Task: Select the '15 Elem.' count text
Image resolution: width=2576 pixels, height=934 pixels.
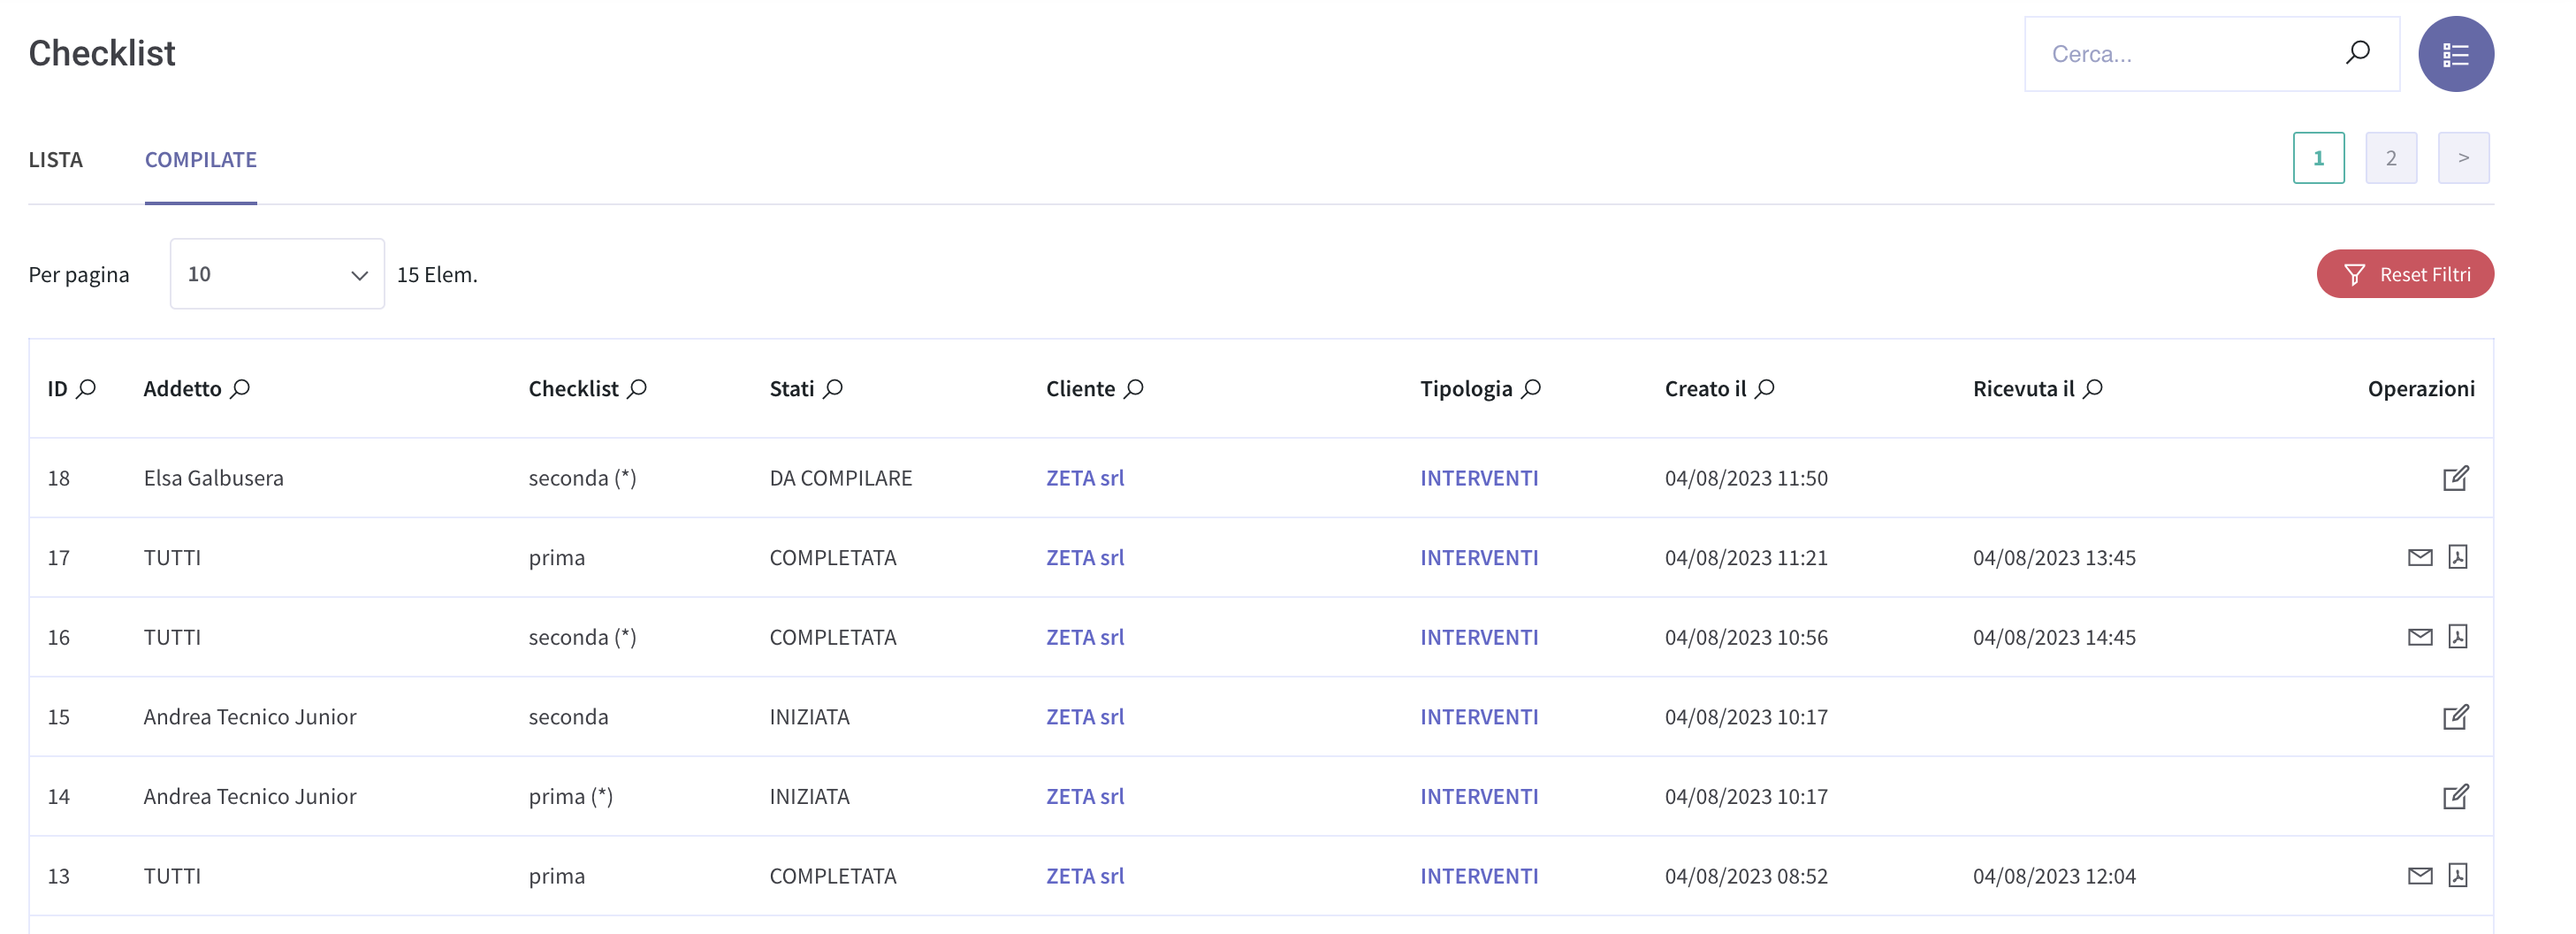Action: pos(437,274)
